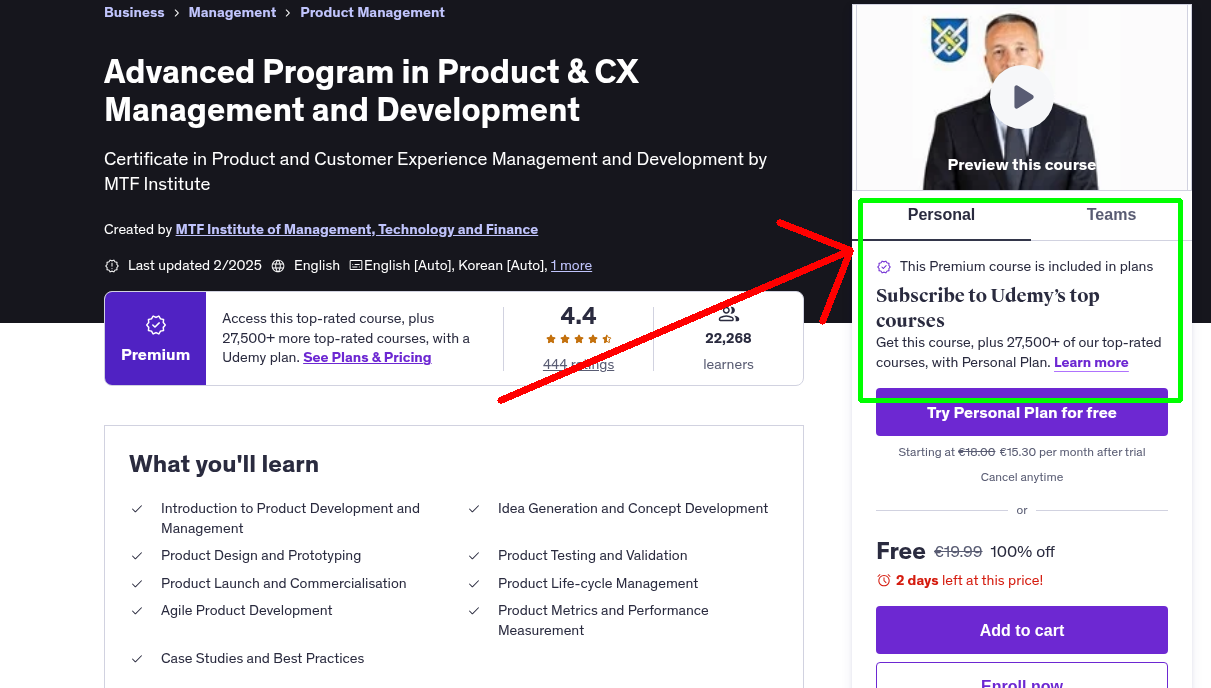Click 'Product Launch and Commercialisation' item
This screenshot has height=688, width=1211.
284,583
